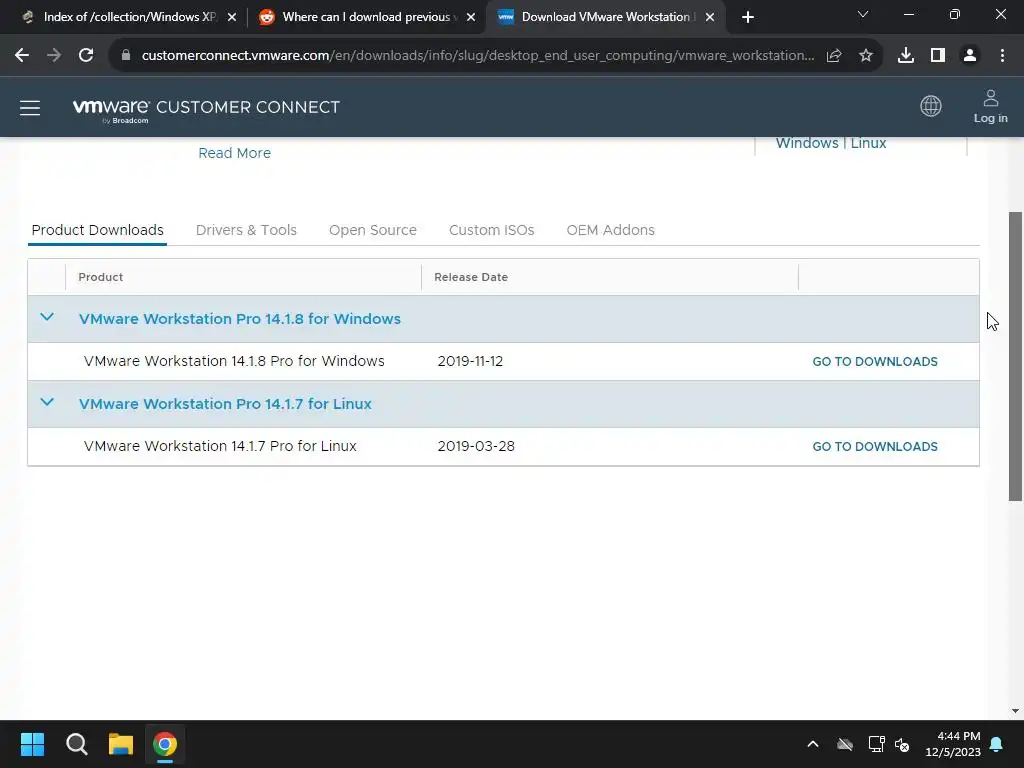Open VMware Workstation Pro 14.1.8 for Windows heading
Image resolution: width=1024 pixels, height=768 pixels.
tap(240, 319)
